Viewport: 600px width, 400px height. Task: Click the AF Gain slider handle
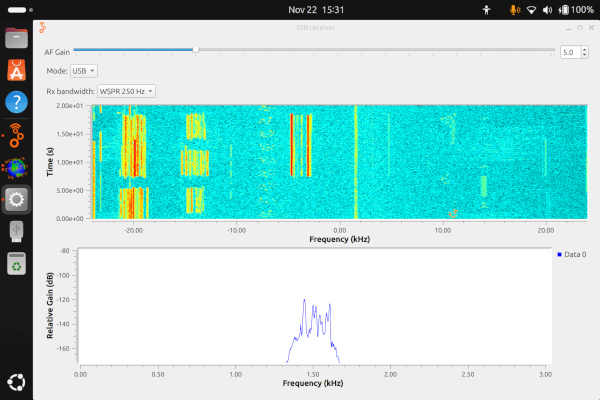[196, 50]
